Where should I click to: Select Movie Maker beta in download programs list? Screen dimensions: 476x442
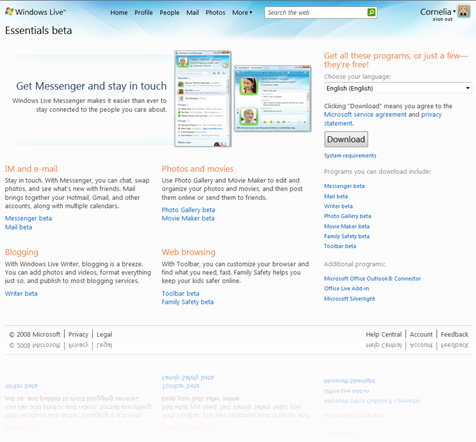347,226
